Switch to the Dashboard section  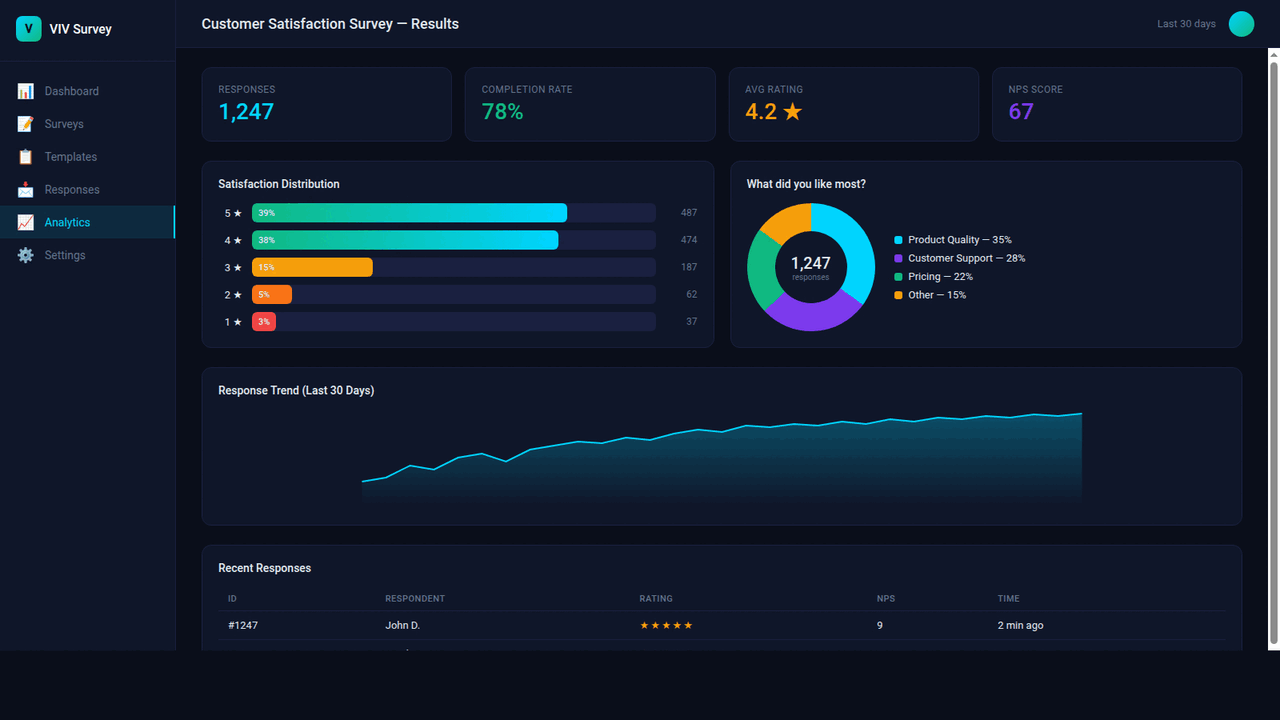point(71,90)
